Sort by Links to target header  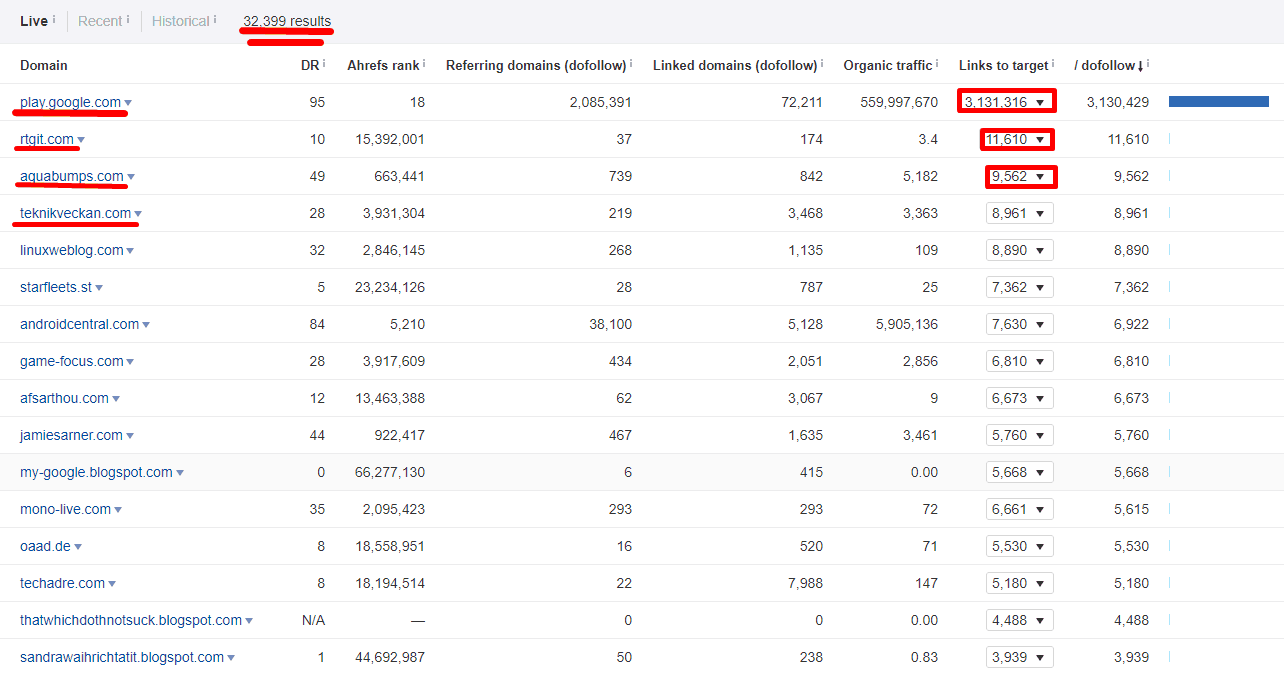[x=1003, y=65]
